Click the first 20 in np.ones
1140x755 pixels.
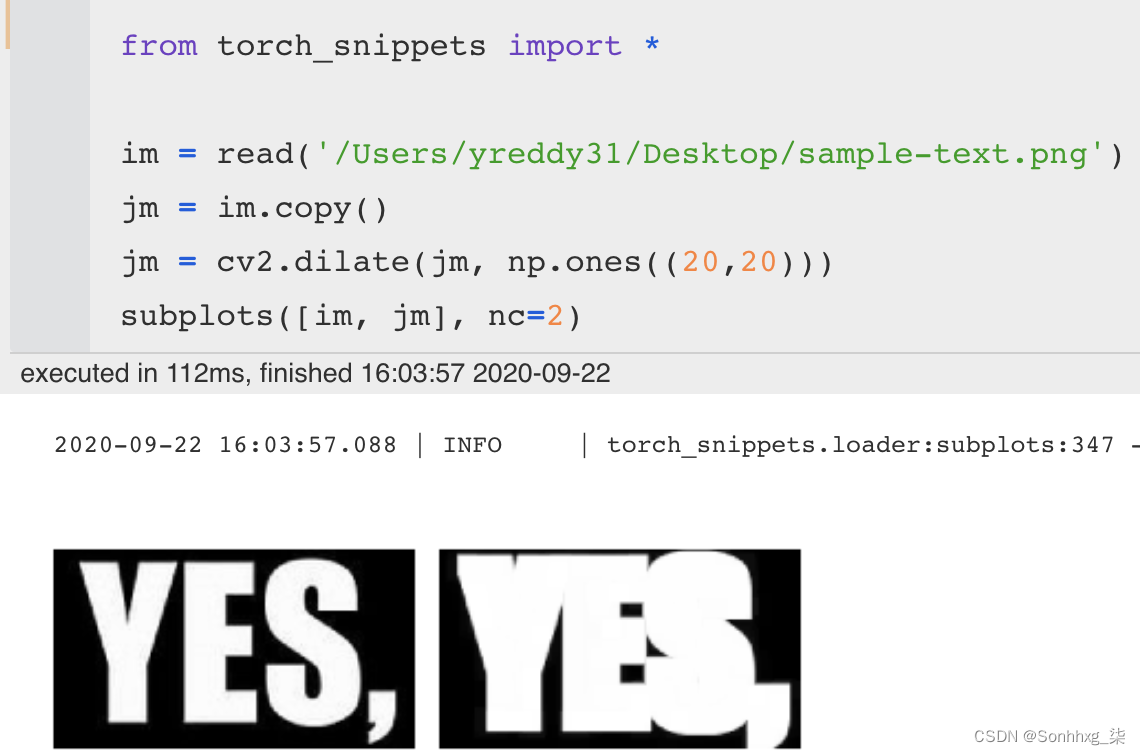tap(700, 262)
